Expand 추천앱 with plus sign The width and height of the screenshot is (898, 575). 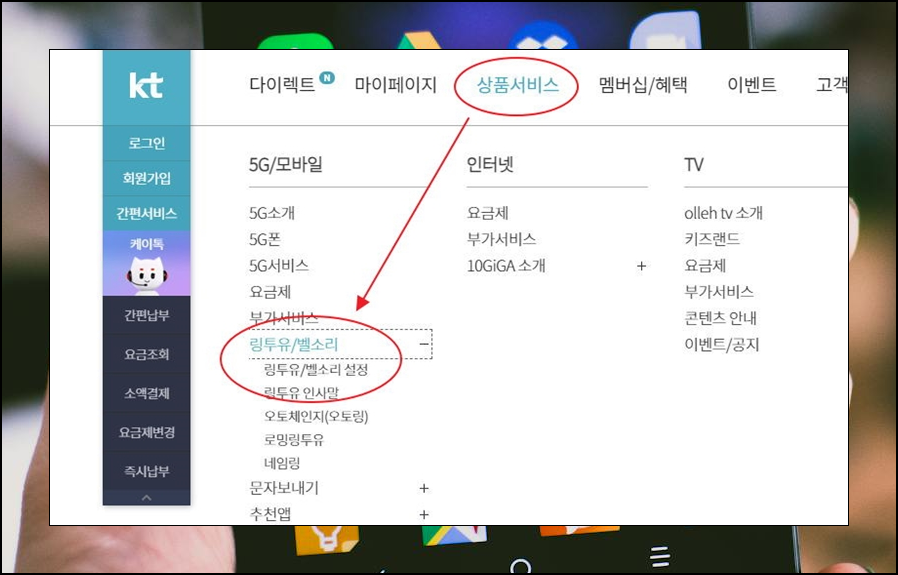point(424,514)
